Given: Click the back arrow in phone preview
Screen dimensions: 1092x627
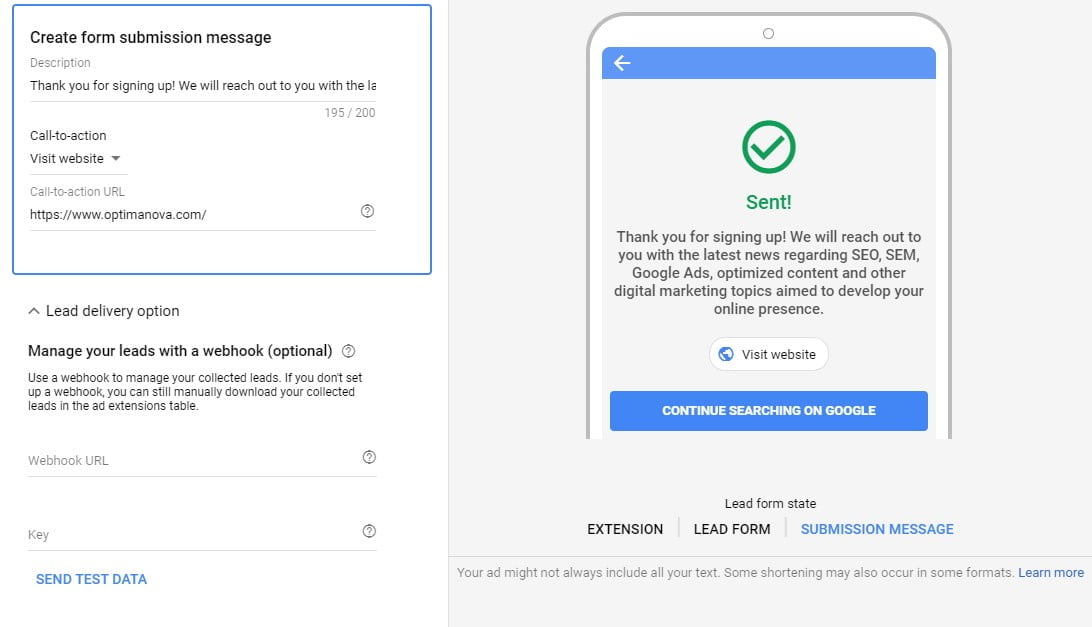Looking at the screenshot, I should pos(622,63).
